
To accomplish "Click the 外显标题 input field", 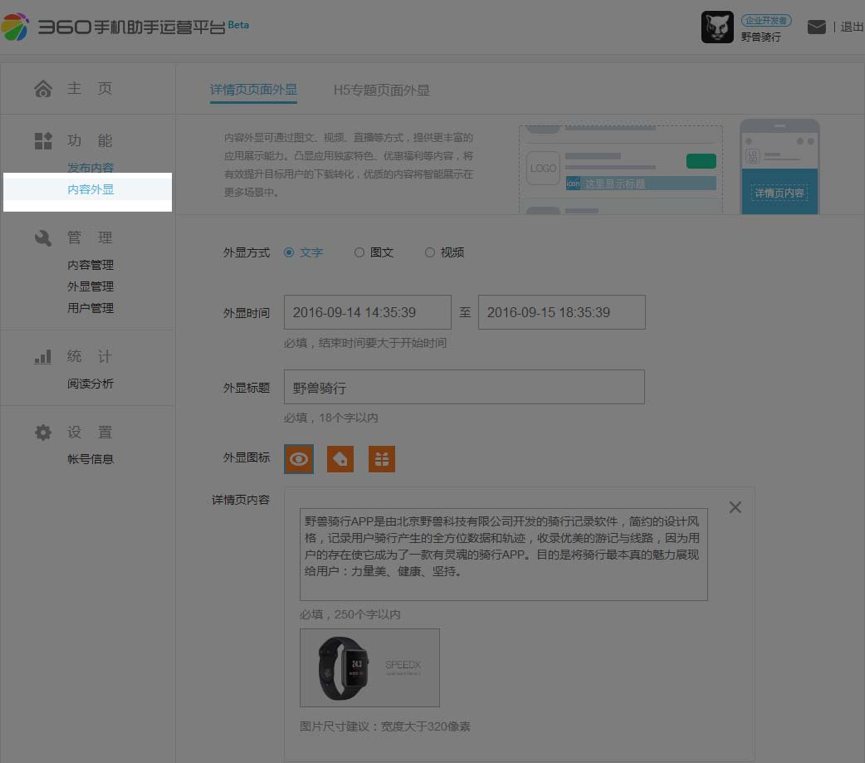I will click(x=464, y=387).
